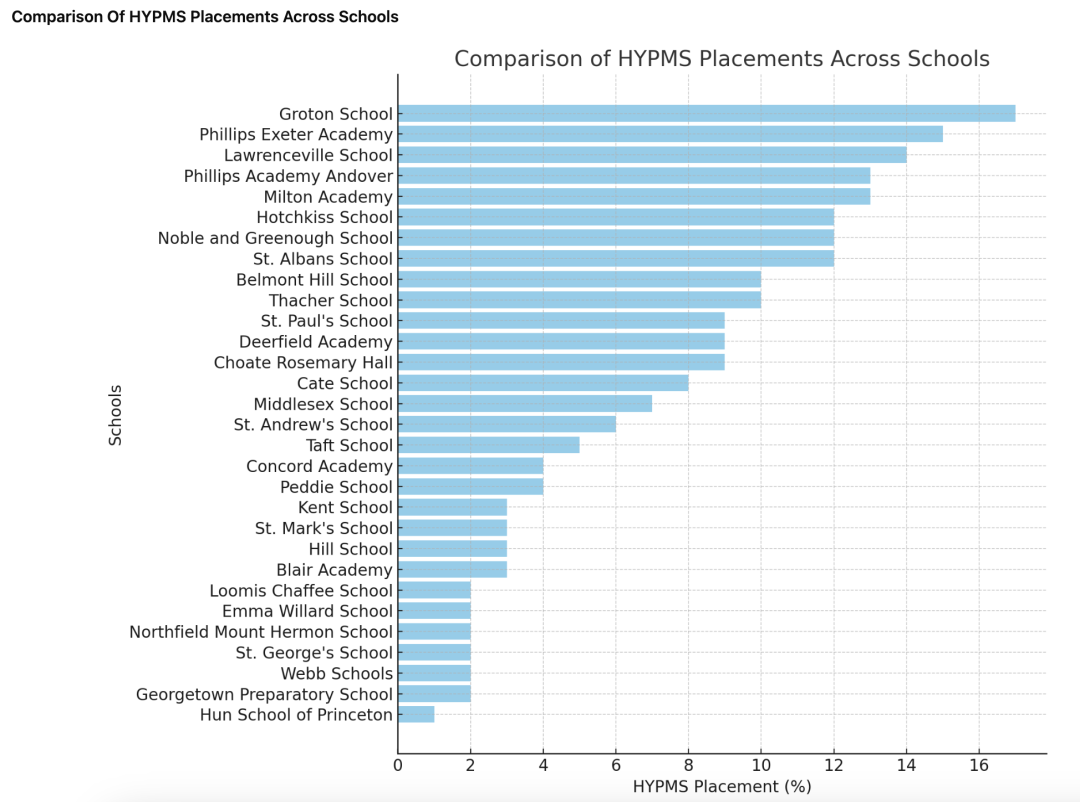Image resolution: width=1080 pixels, height=802 pixels.
Task: Click the Georgetown Preparatory School label
Action: pos(264,694)
